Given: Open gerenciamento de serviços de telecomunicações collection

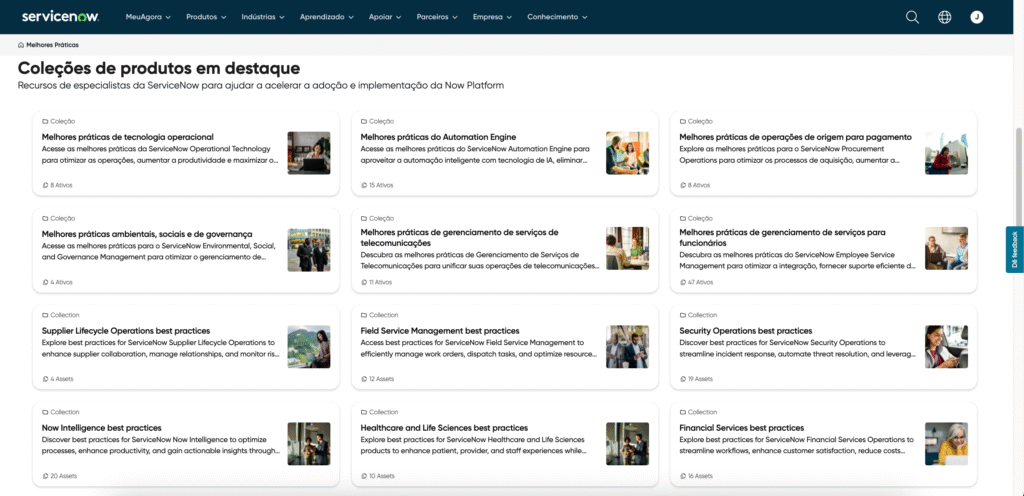Looking at the screenshot, I should click(x=459, y=237).
